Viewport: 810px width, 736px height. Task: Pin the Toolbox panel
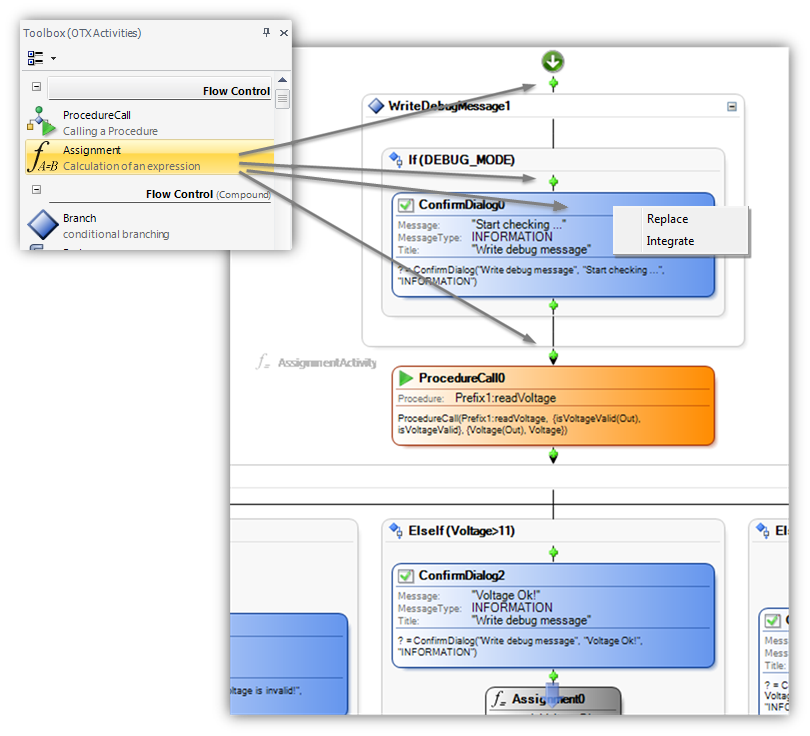click(x=266, y=33)
